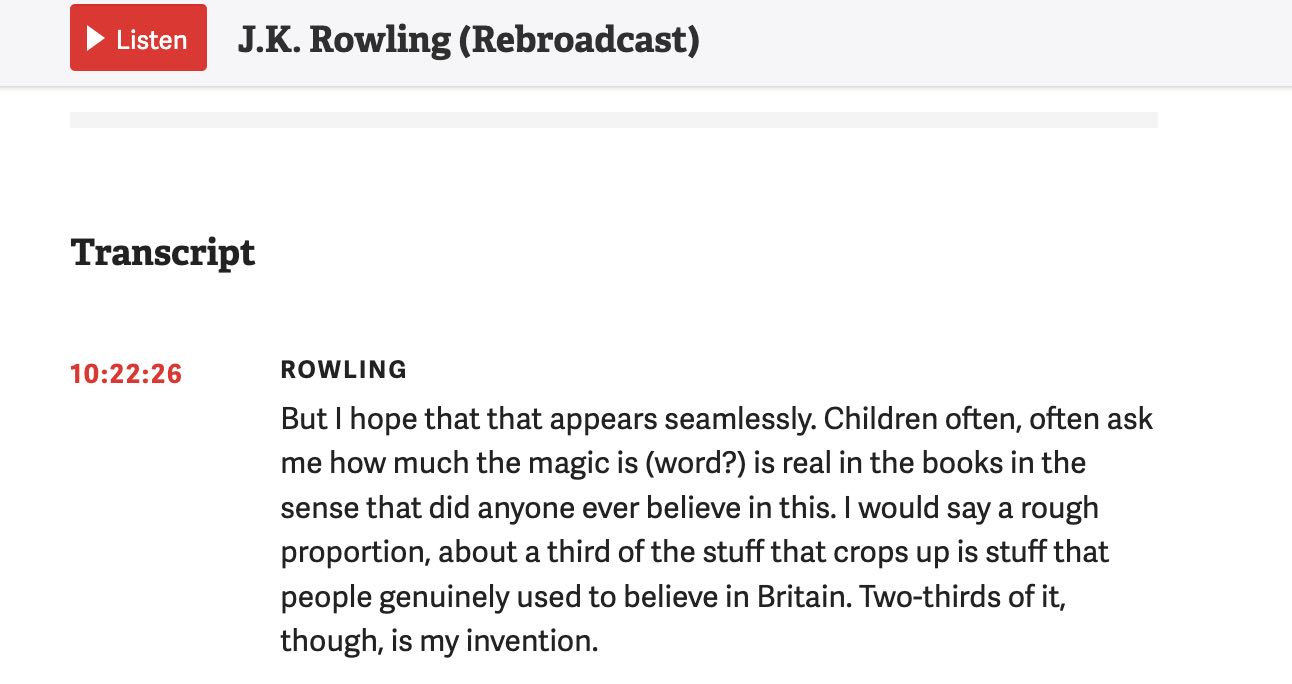
Task: Click the gray audio progress bar
Action: pyautogui.click(x=613, y=119)
